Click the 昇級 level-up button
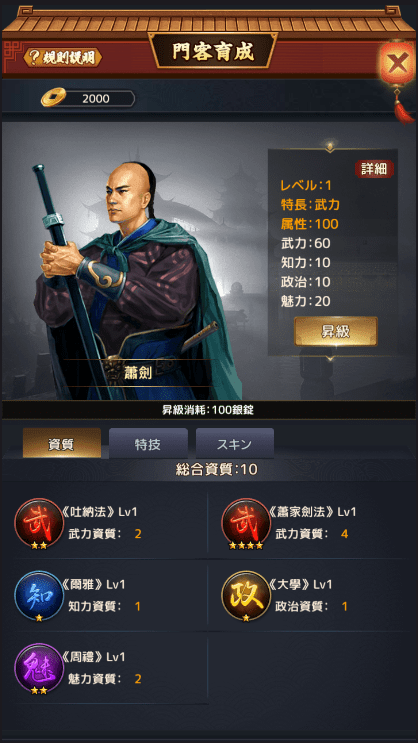Viewport: 418px width, 743px height. coord(336,331)
